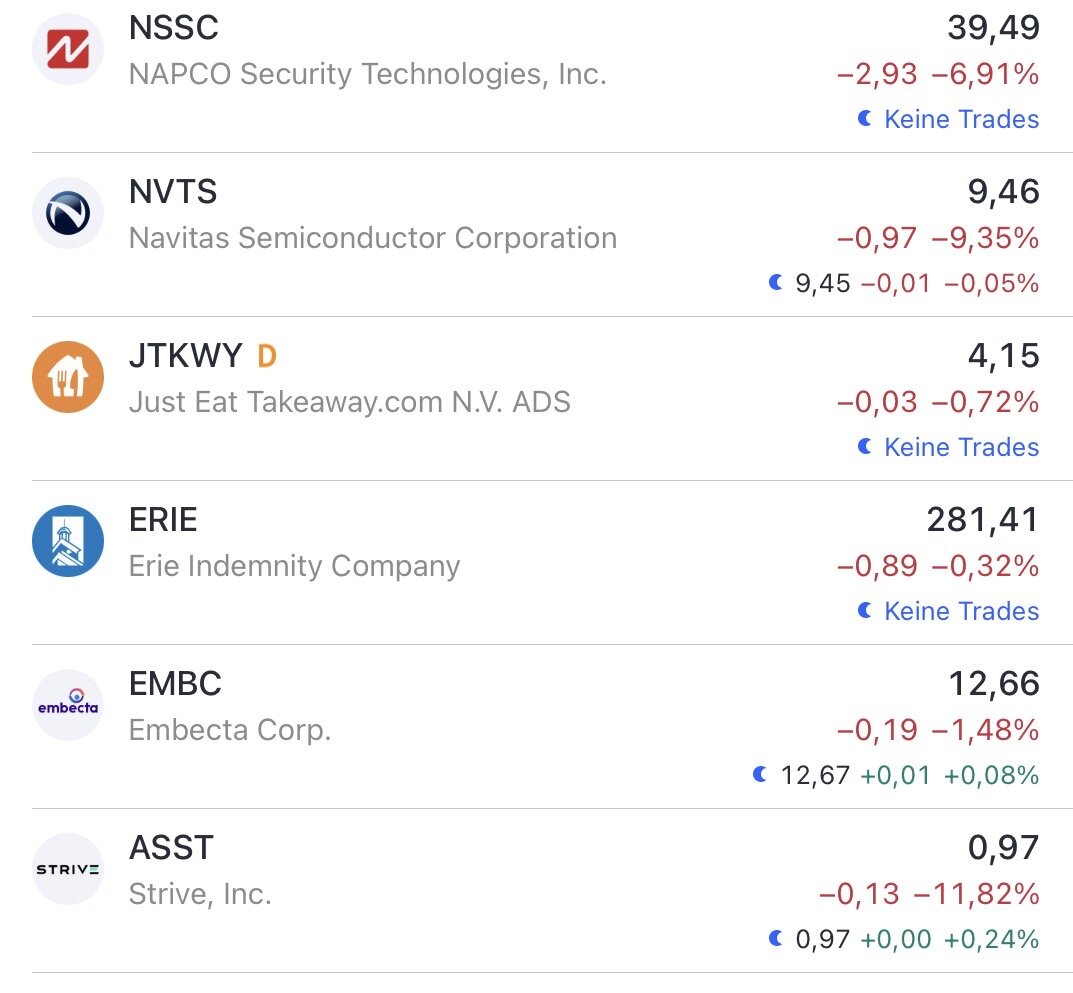This screenshot has width=1073, height=993.
Task: Tap the Embecta company logo
Action: (68, 705)
